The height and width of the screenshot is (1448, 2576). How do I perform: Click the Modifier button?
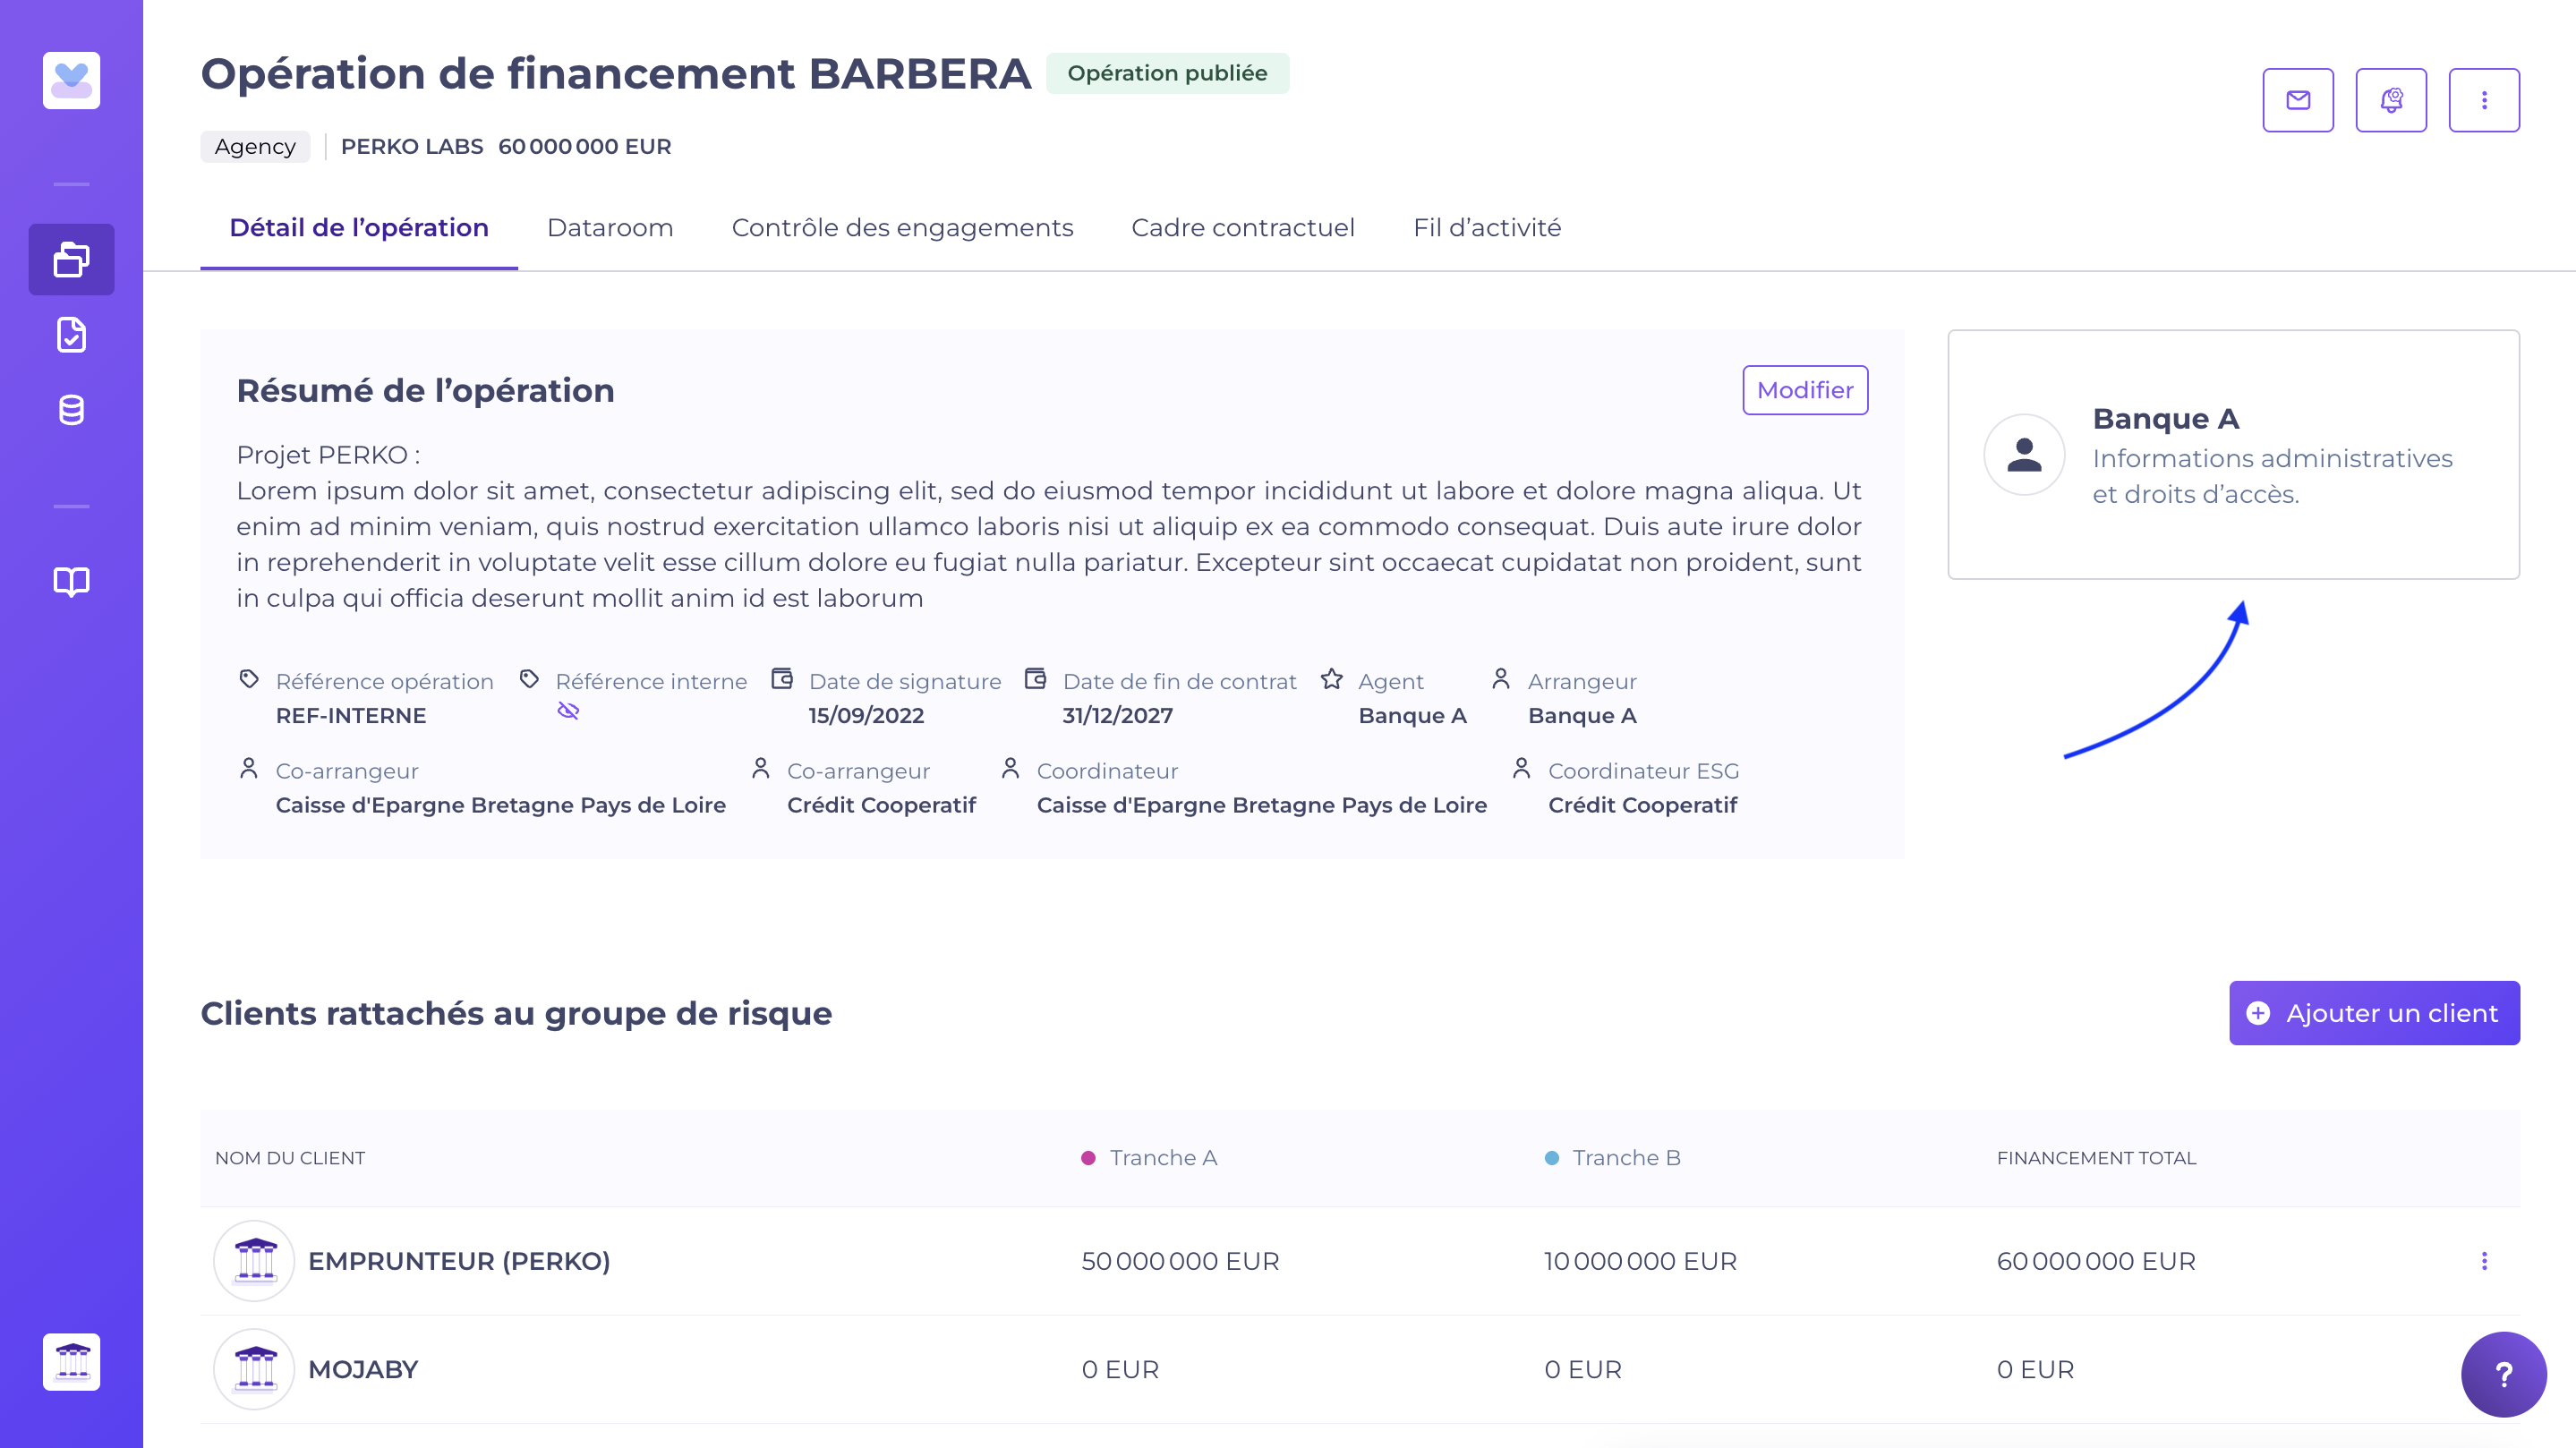coord(1804,390)
